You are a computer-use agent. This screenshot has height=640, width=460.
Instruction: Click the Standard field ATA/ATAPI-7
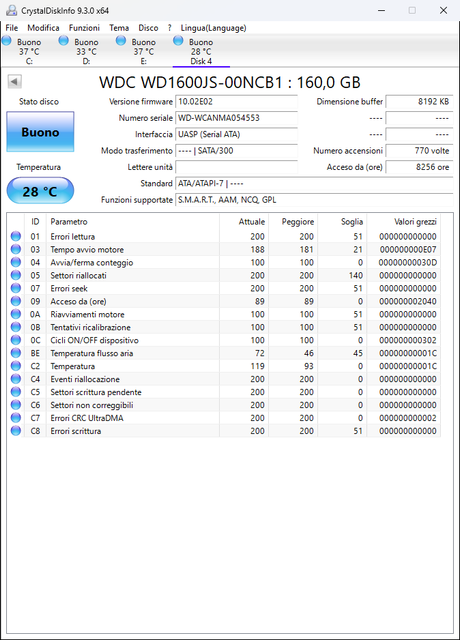[x=314, y=183]
